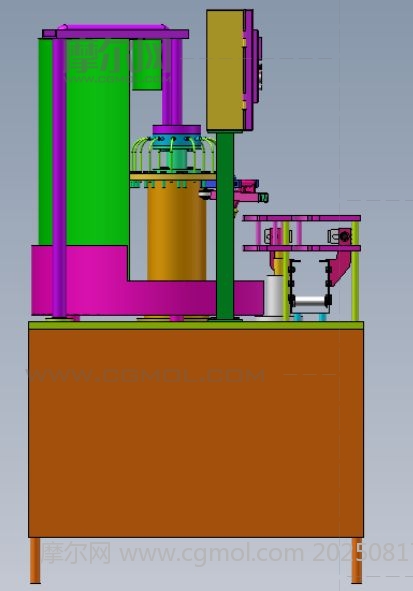This screenshot has width=413, height=591.
Task: Click the far-right yellow-green fixture post
Action: coord(355,271)
